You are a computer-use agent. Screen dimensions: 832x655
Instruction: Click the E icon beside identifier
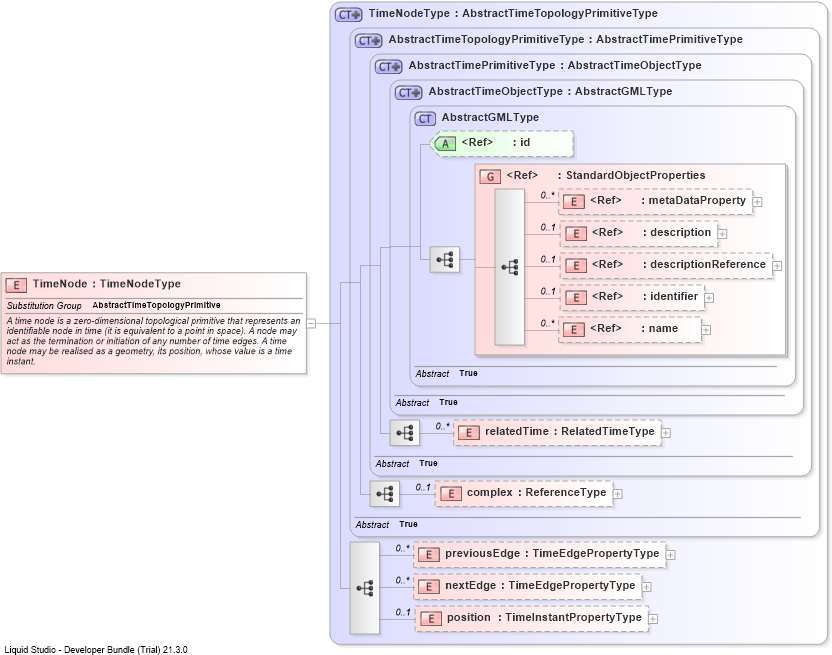(x=576, y=297)
